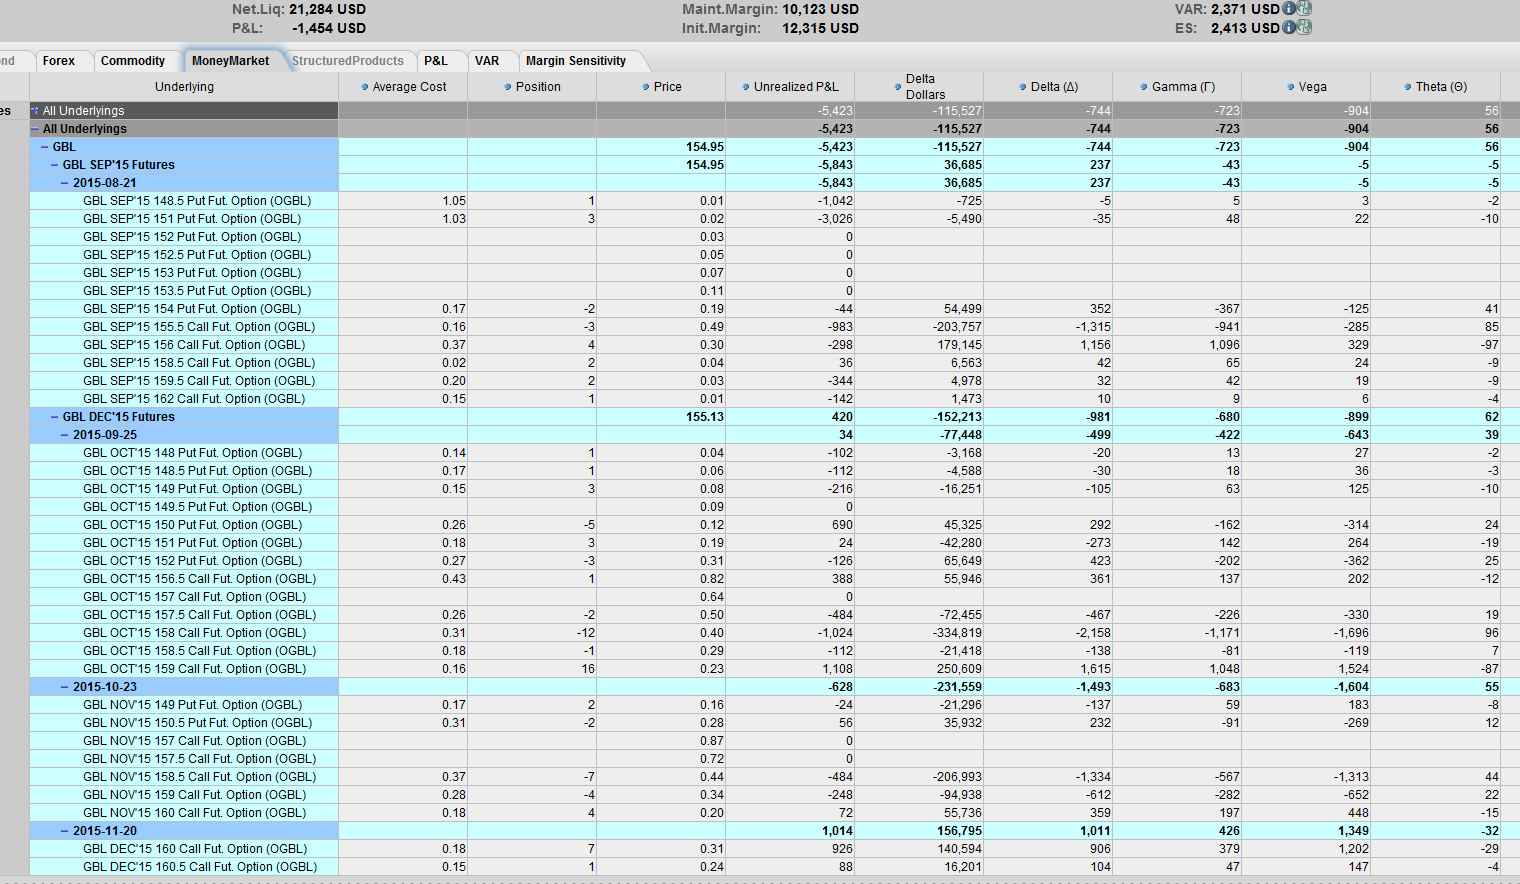The width and height of the screenshot is (1520, 884).
Task: Click the Net.Liq value 21,284 USD
Action: (327, 9)
